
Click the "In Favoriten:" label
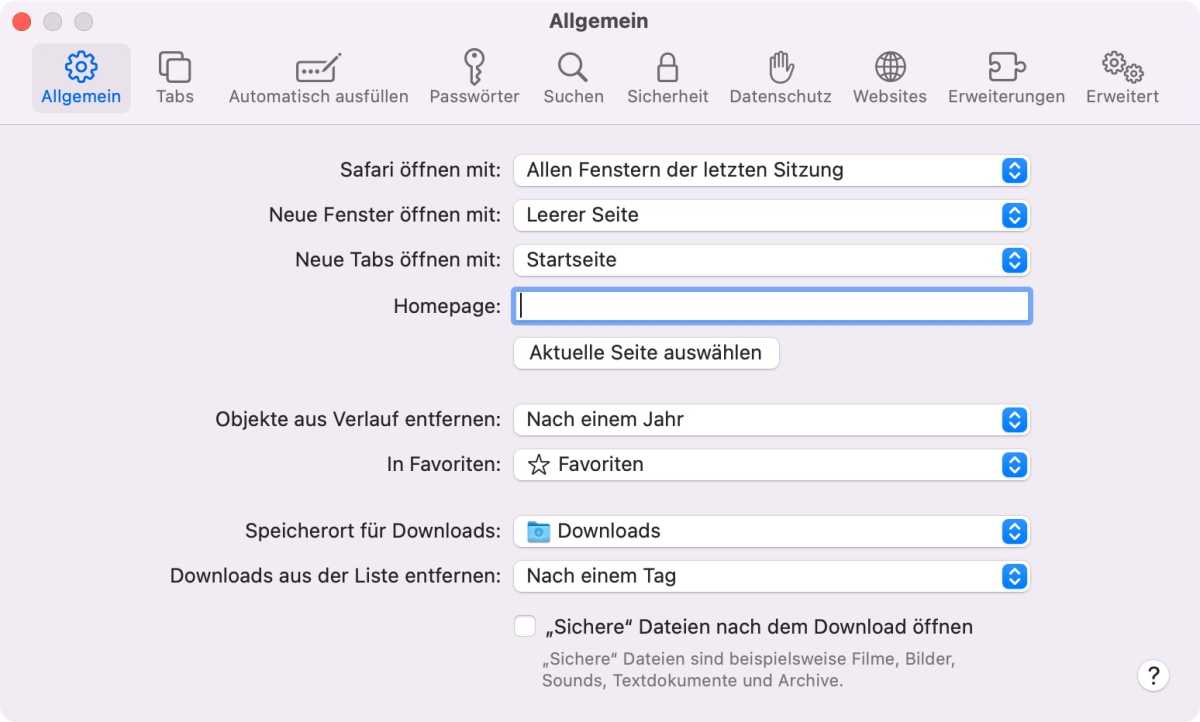click(444, 464)
